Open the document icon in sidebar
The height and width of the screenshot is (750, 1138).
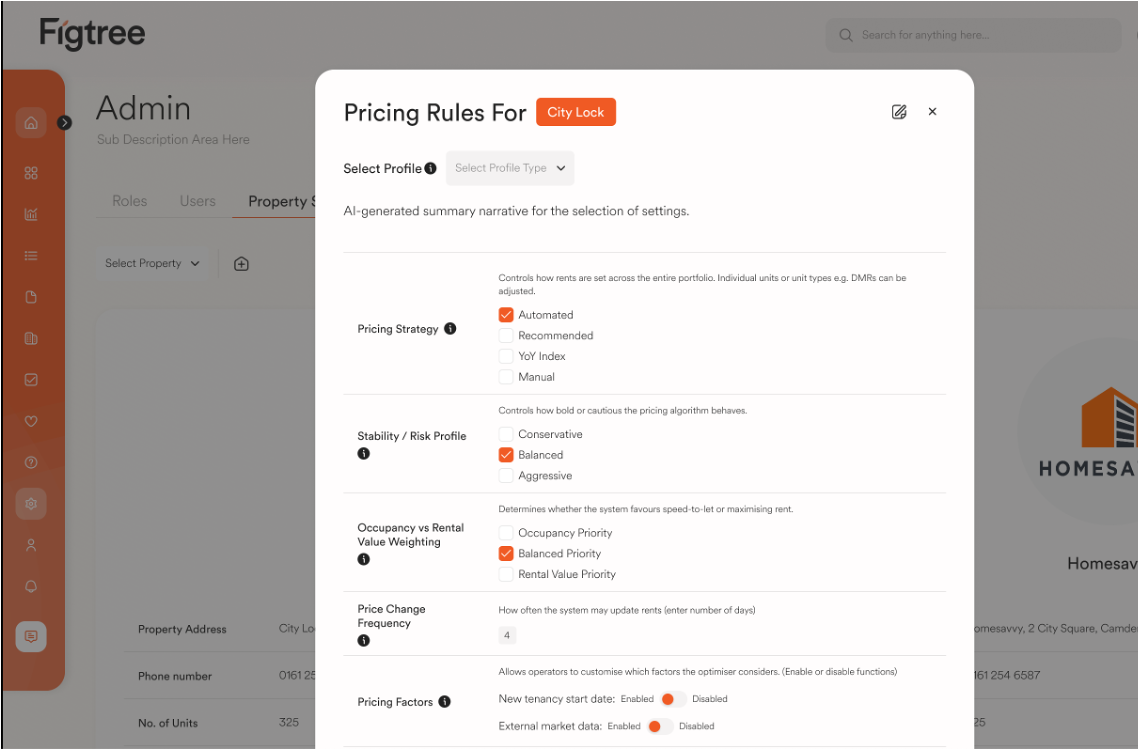[x=31, y=297]
